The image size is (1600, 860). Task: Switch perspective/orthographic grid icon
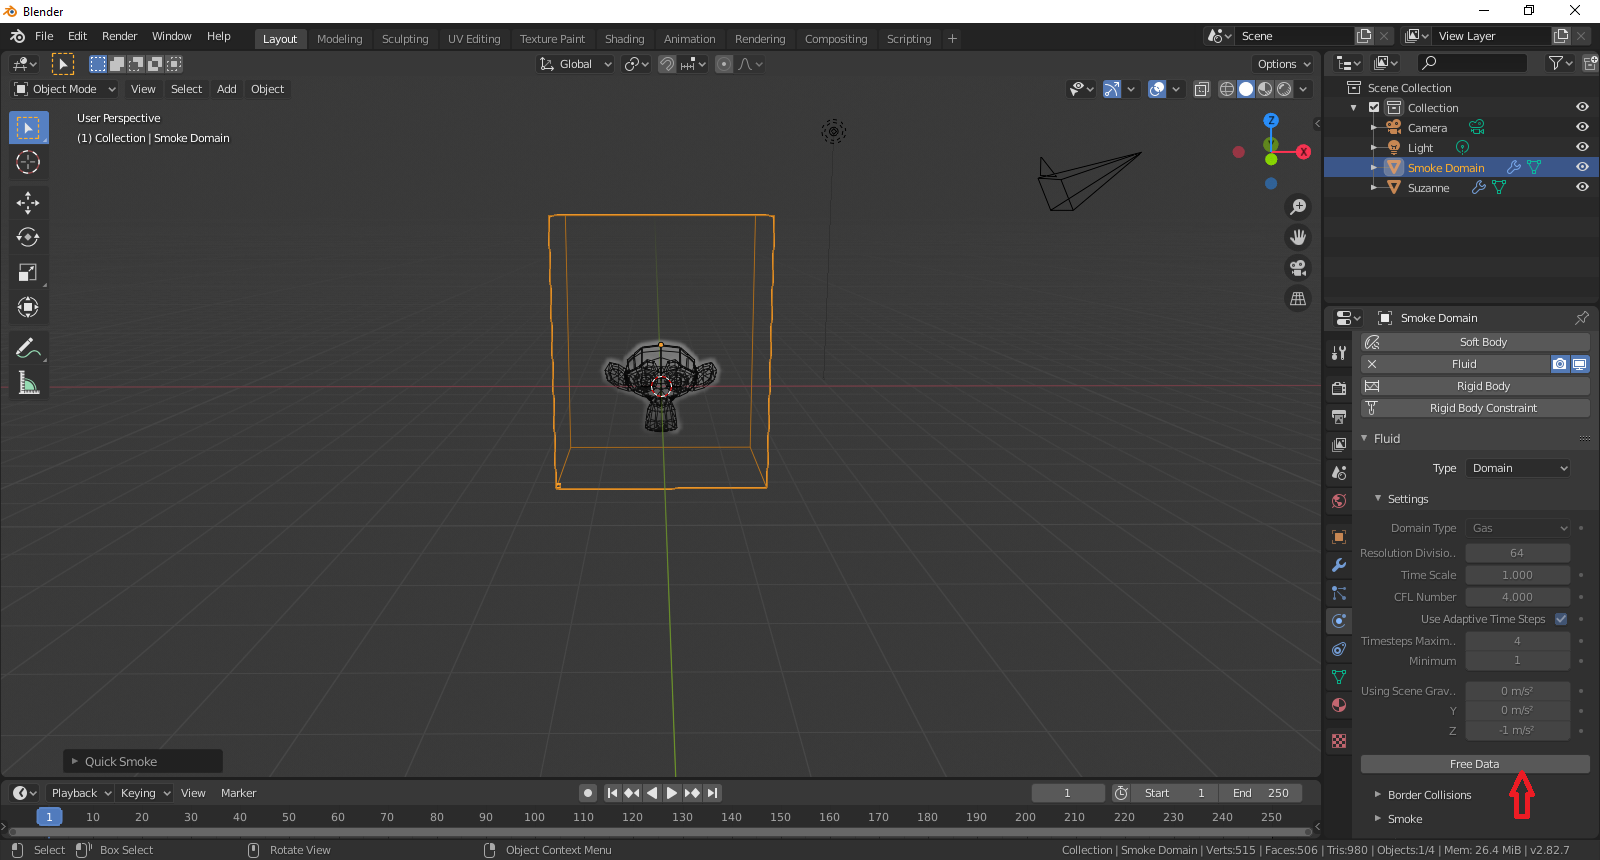[1298, 298]
